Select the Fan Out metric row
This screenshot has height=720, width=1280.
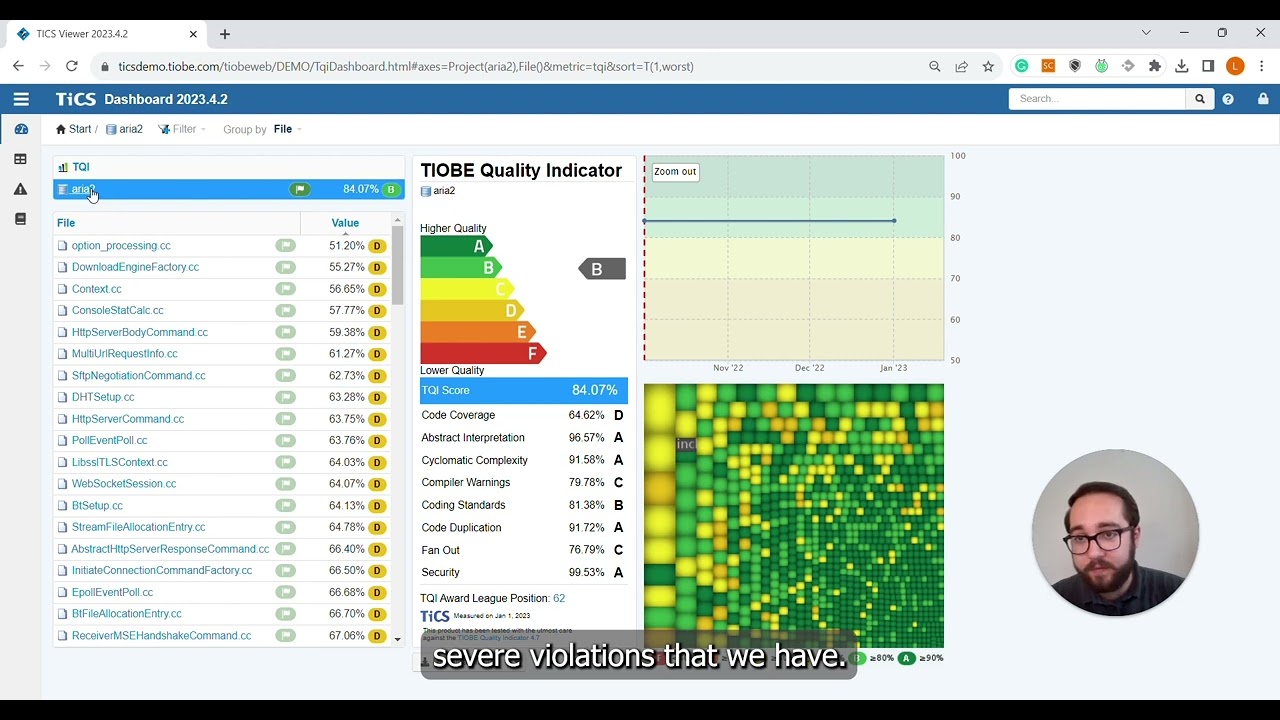pyautogui.click(x=524, y=550)
